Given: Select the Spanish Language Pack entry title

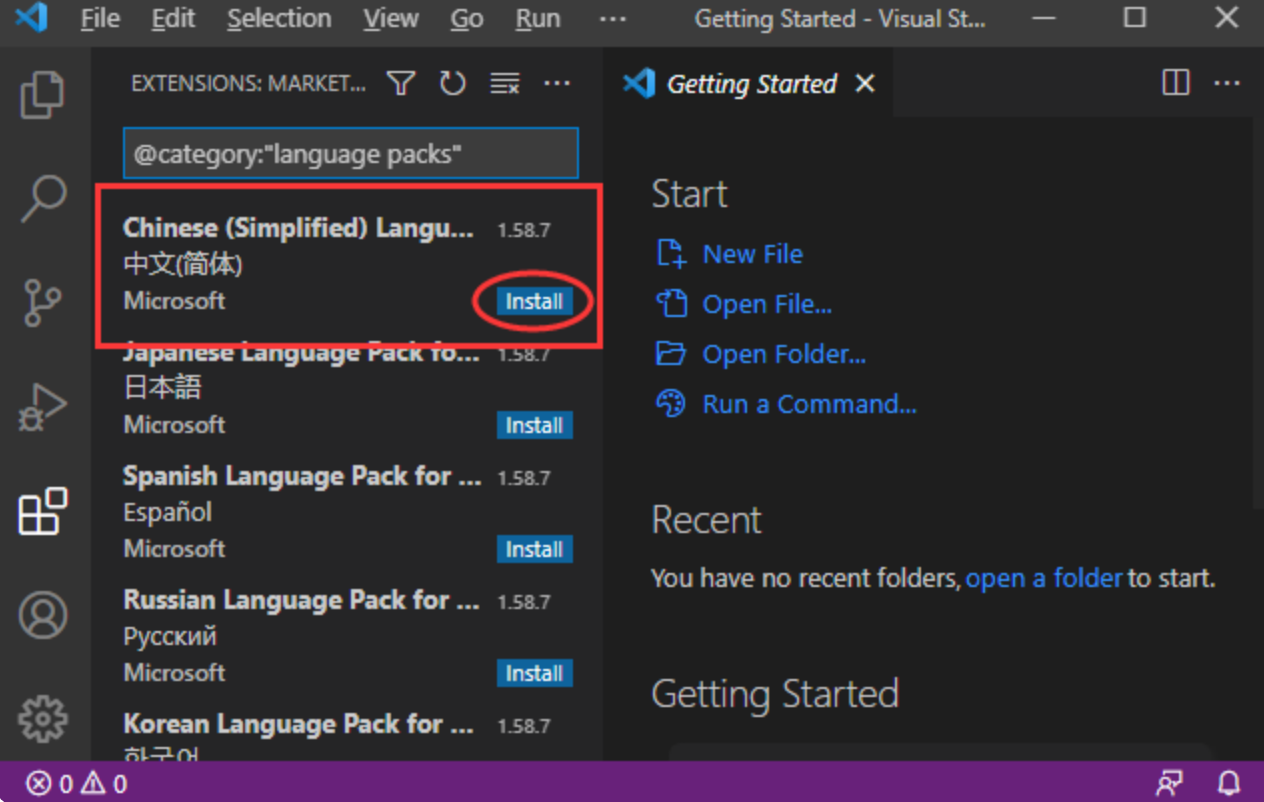Looking at the screenshot, I should 302,476.
